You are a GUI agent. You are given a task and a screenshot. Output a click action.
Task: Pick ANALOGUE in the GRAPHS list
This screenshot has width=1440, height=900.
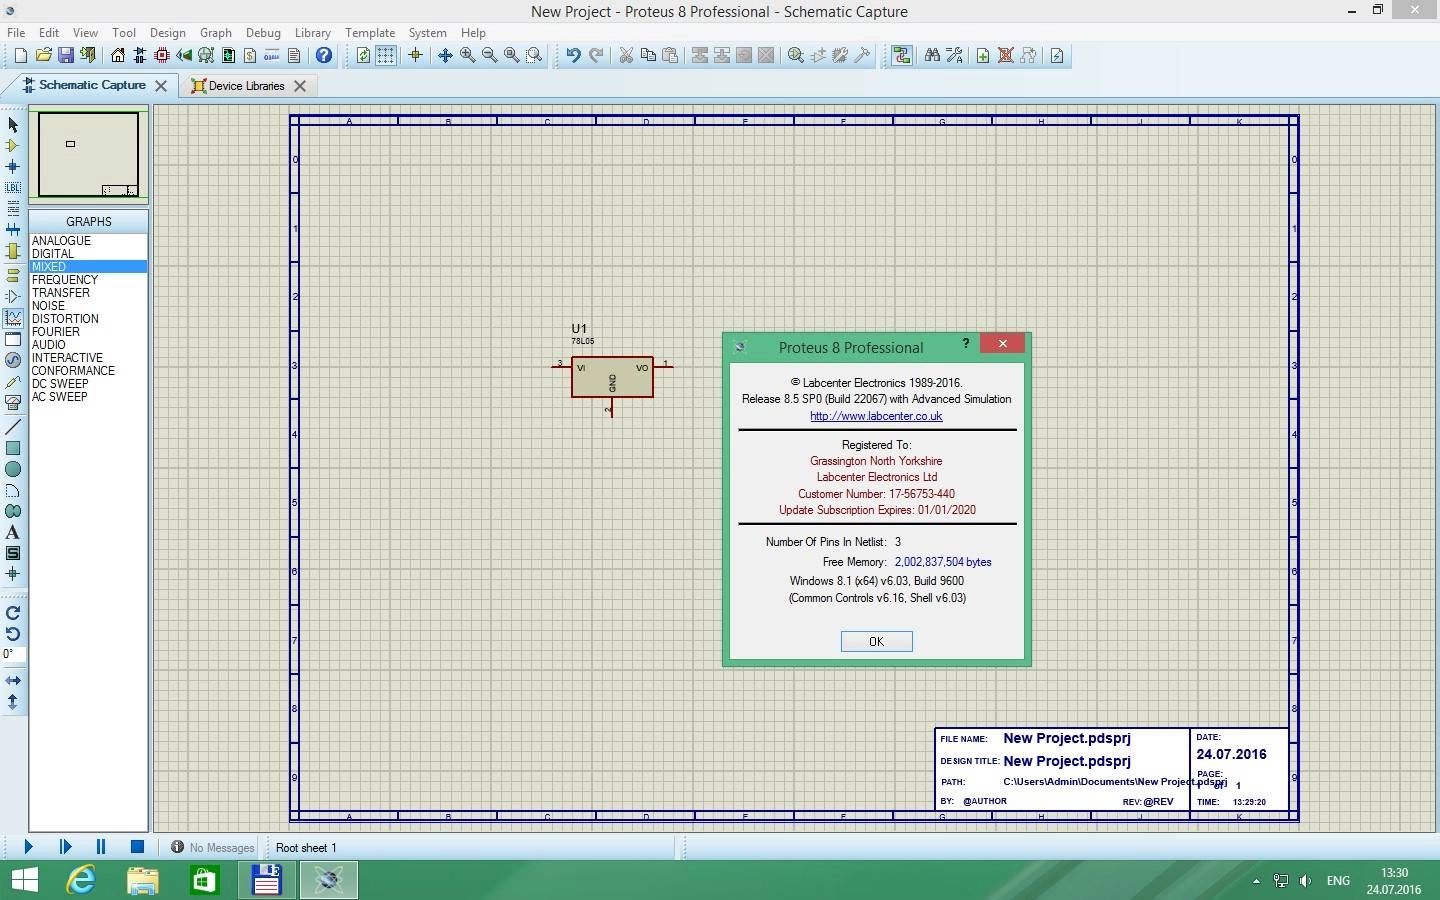click(x=88, y=241)
